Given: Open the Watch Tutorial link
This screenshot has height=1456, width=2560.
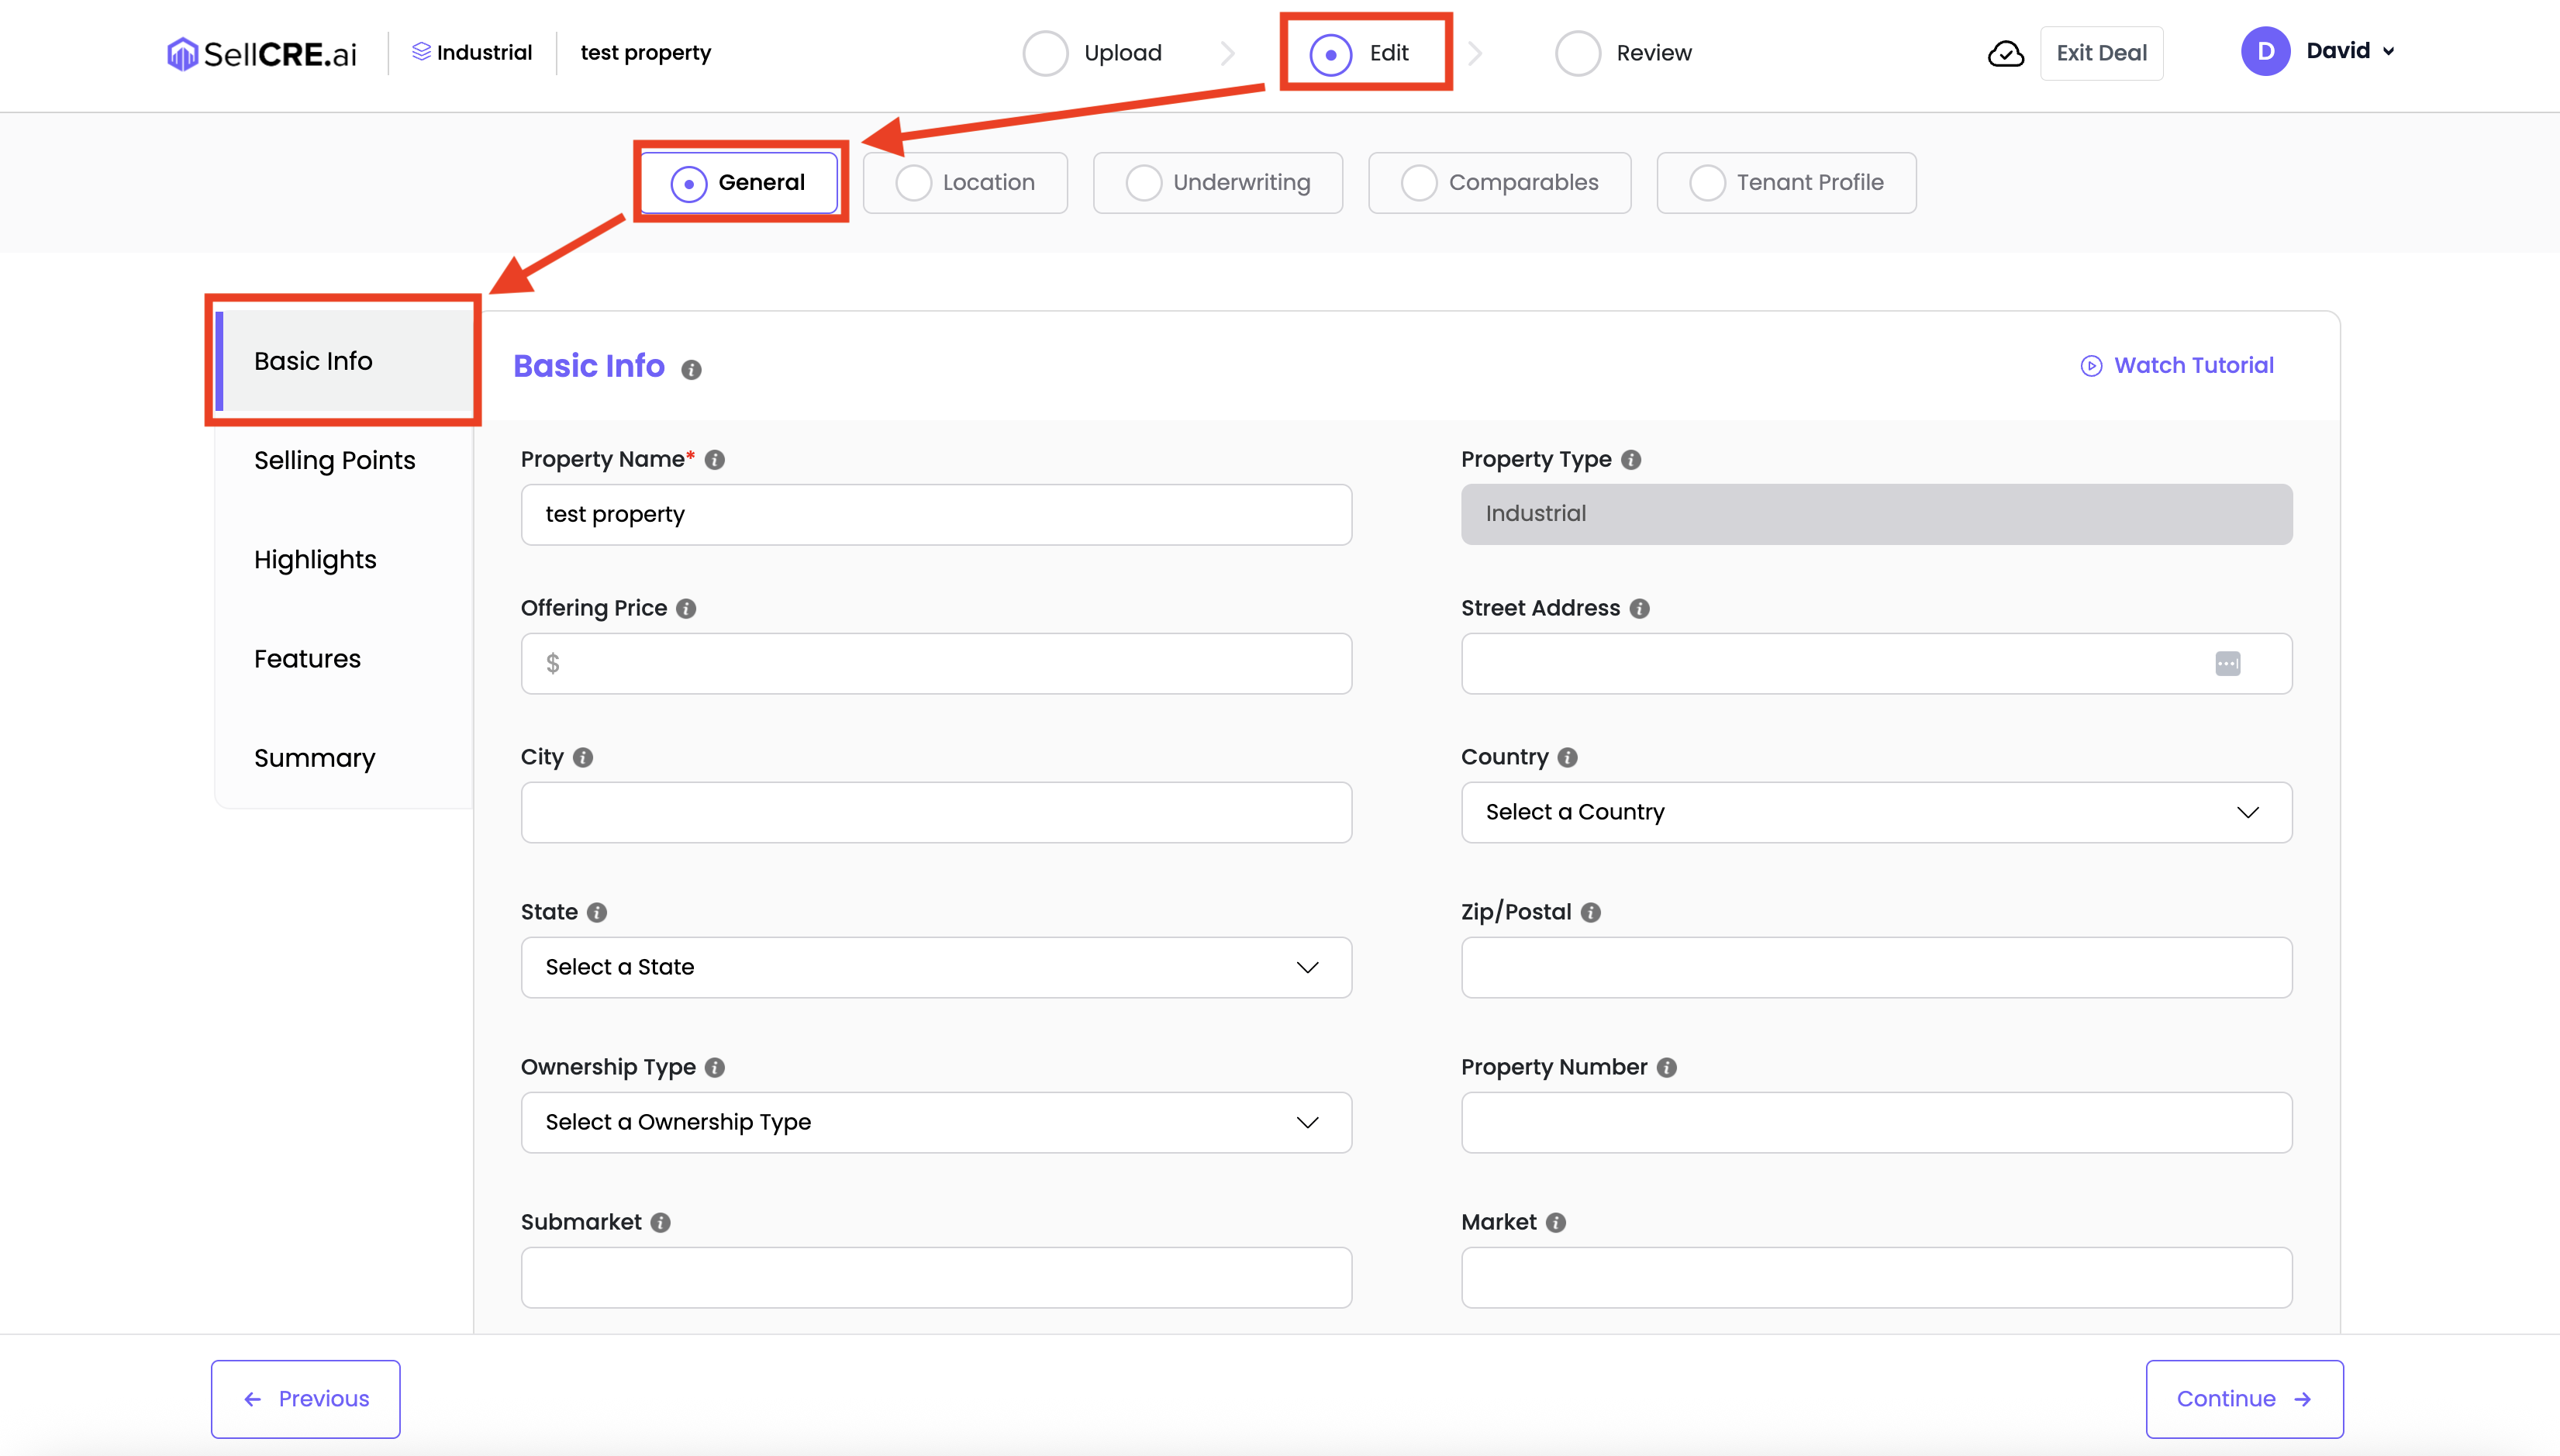Looking at the screenshot, I should tap(2177, 365).
